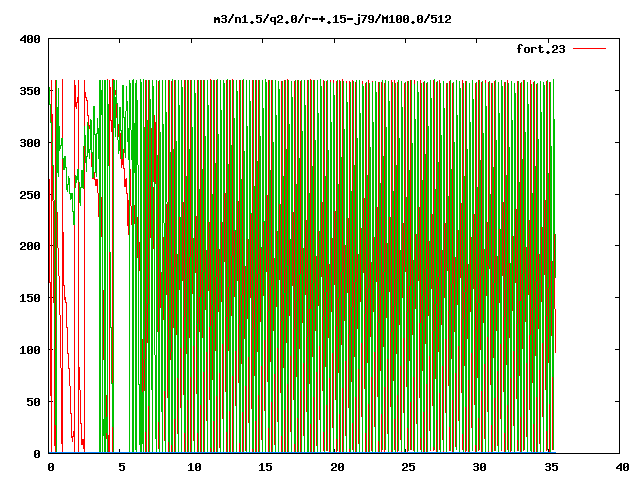Click the y-axis label 0

[x=37, y=453]
